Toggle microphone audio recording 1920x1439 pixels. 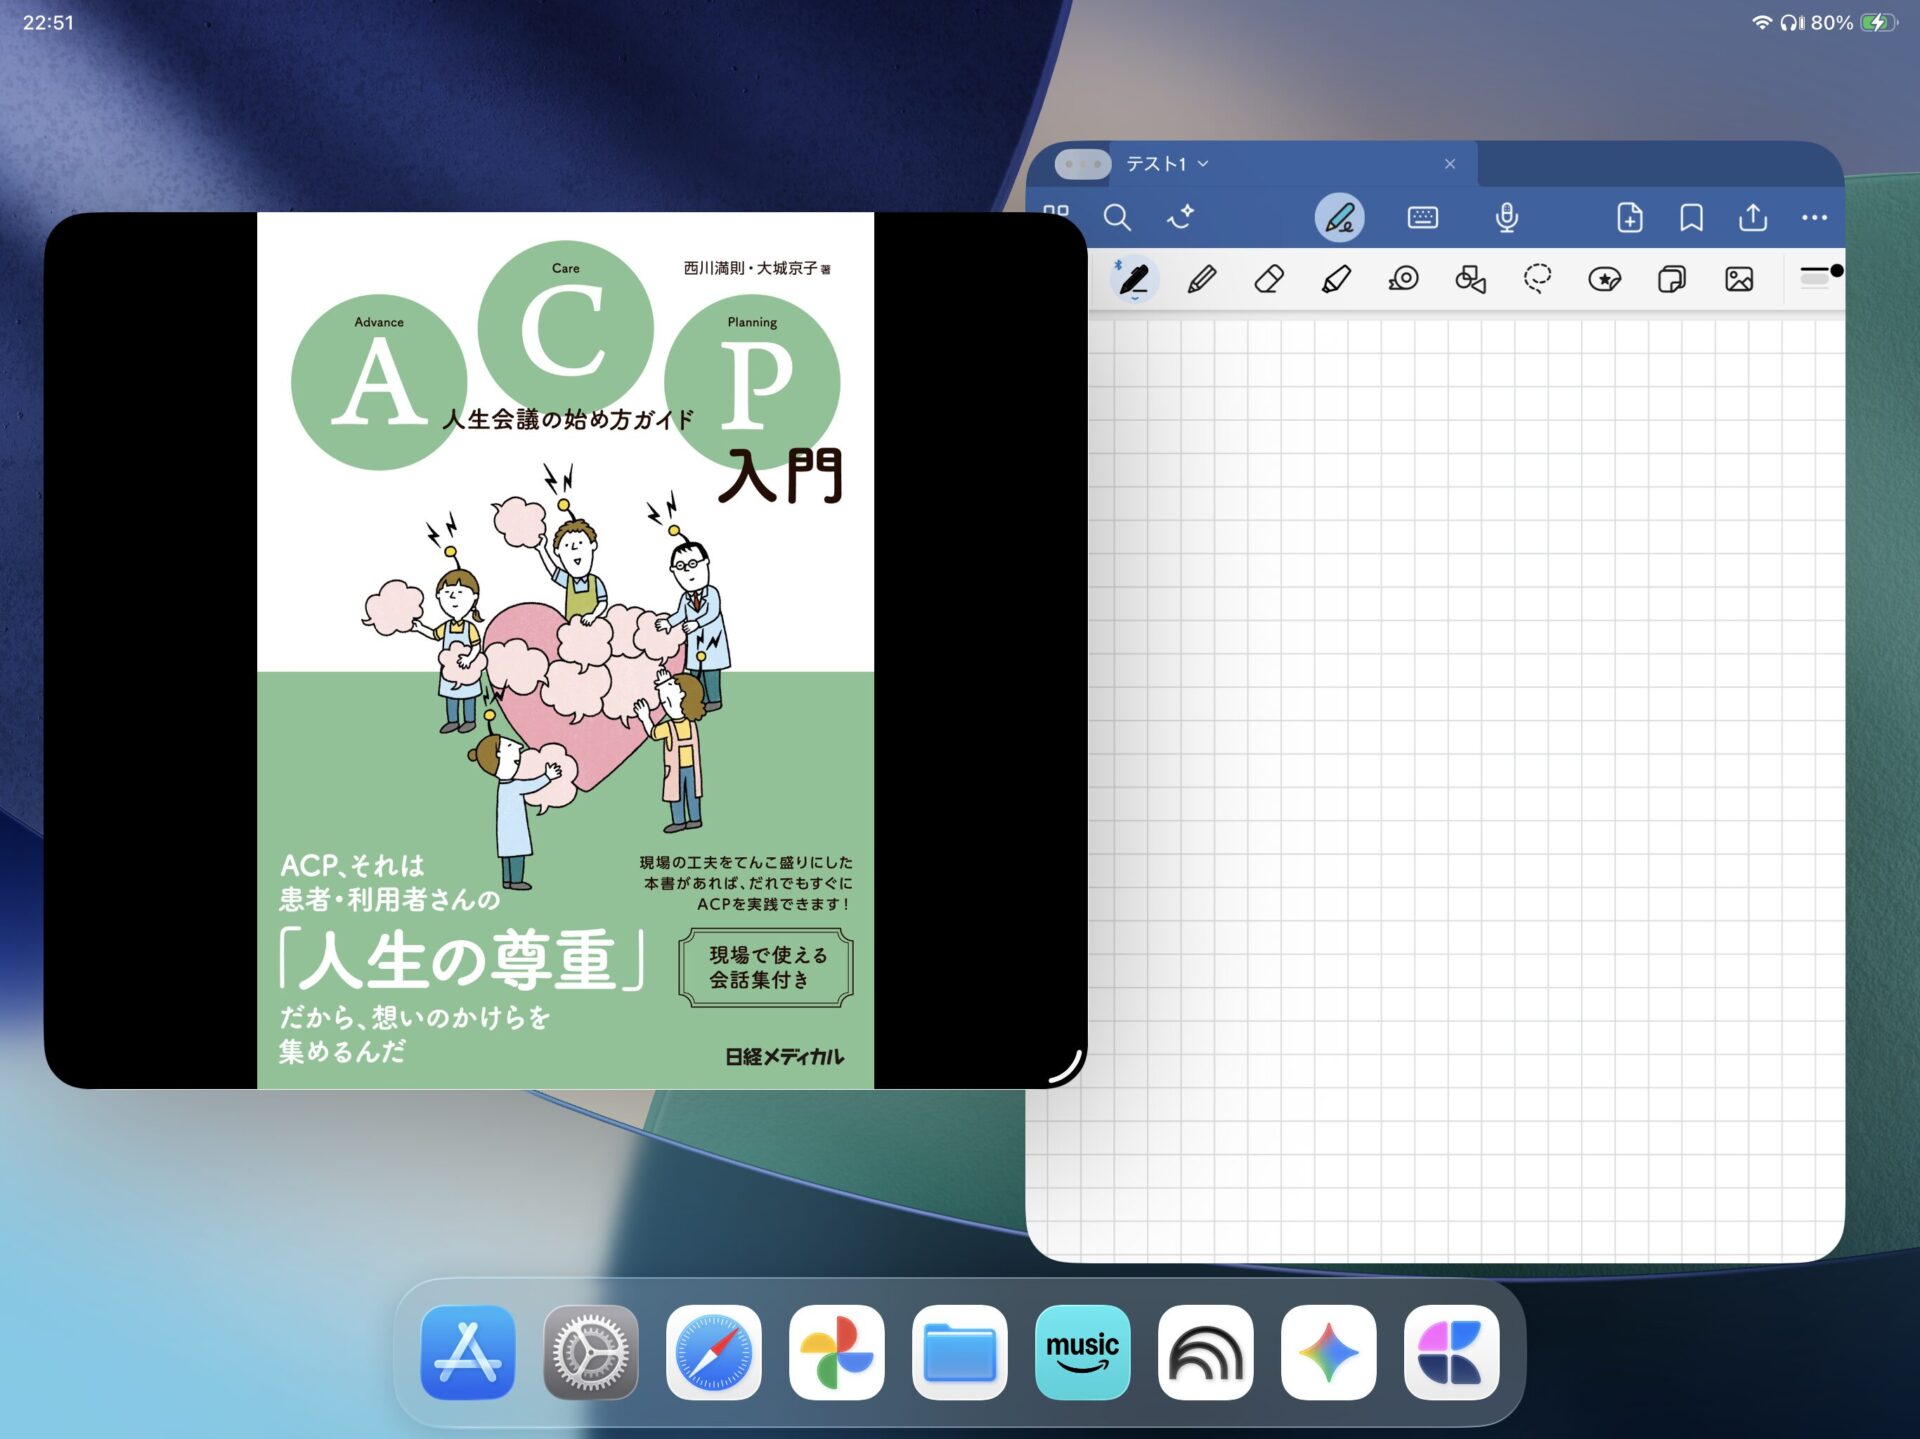pos(1506,217)
